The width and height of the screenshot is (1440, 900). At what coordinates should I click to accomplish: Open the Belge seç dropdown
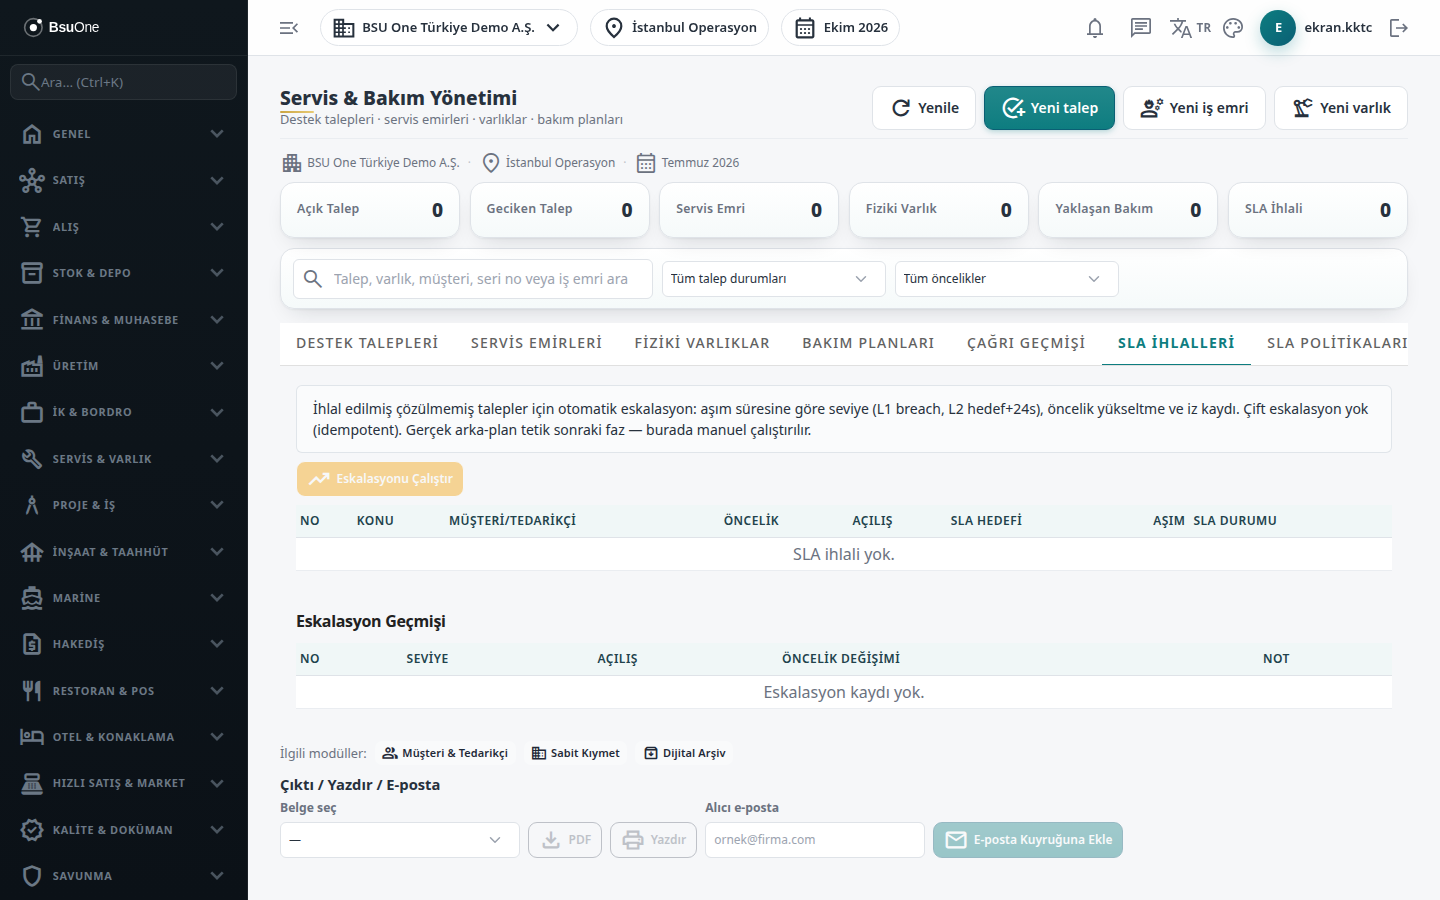[x=400, y=840]
